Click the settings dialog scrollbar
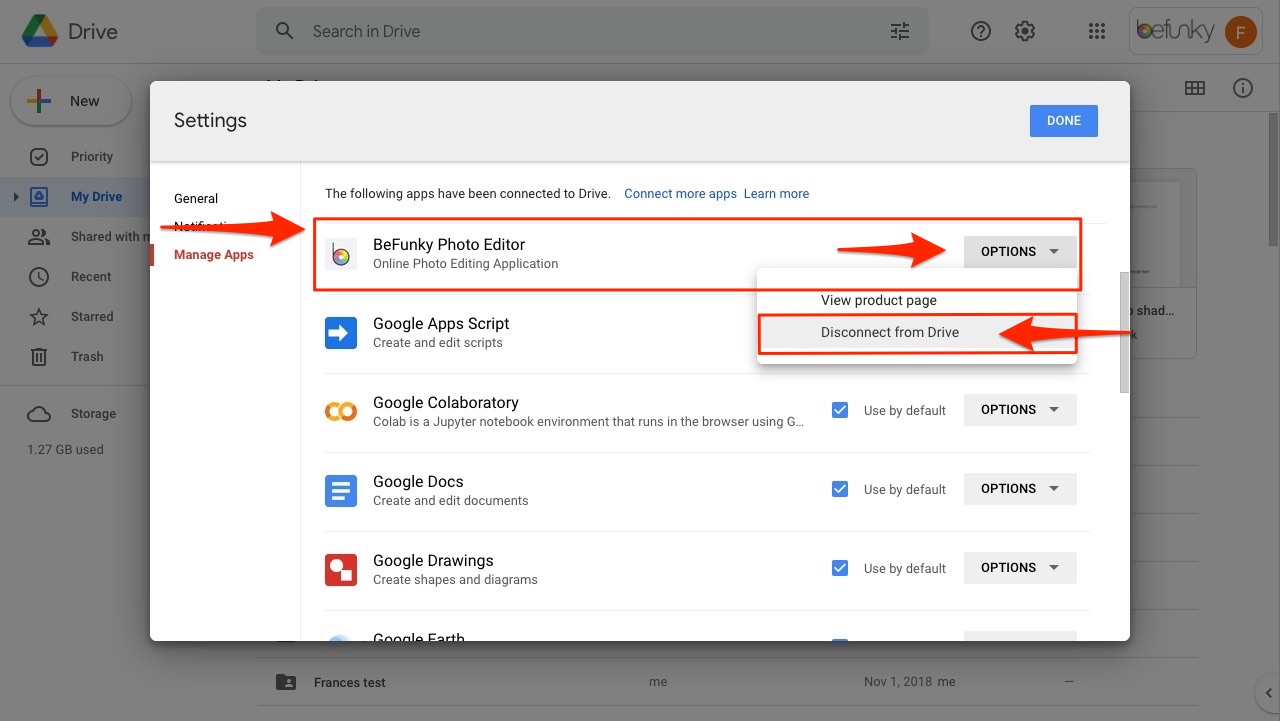1280x721 pixels. tap(1124, 332)
